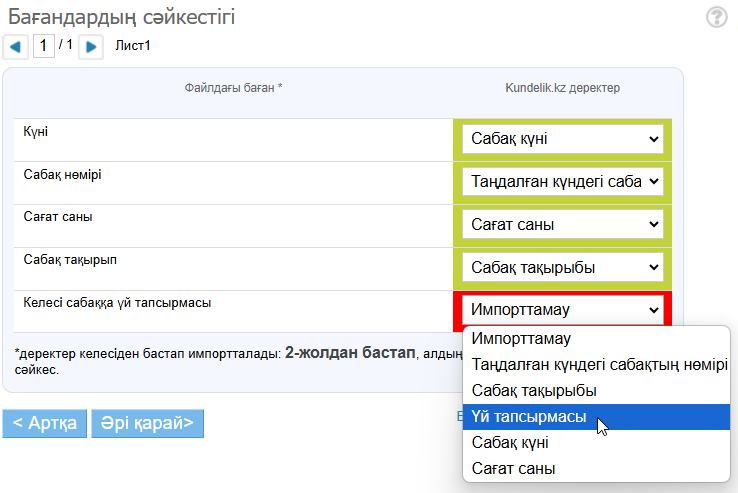Open the dropdown for the Күні row
Screen dimensions: 738x493
[x=562, y=139]
